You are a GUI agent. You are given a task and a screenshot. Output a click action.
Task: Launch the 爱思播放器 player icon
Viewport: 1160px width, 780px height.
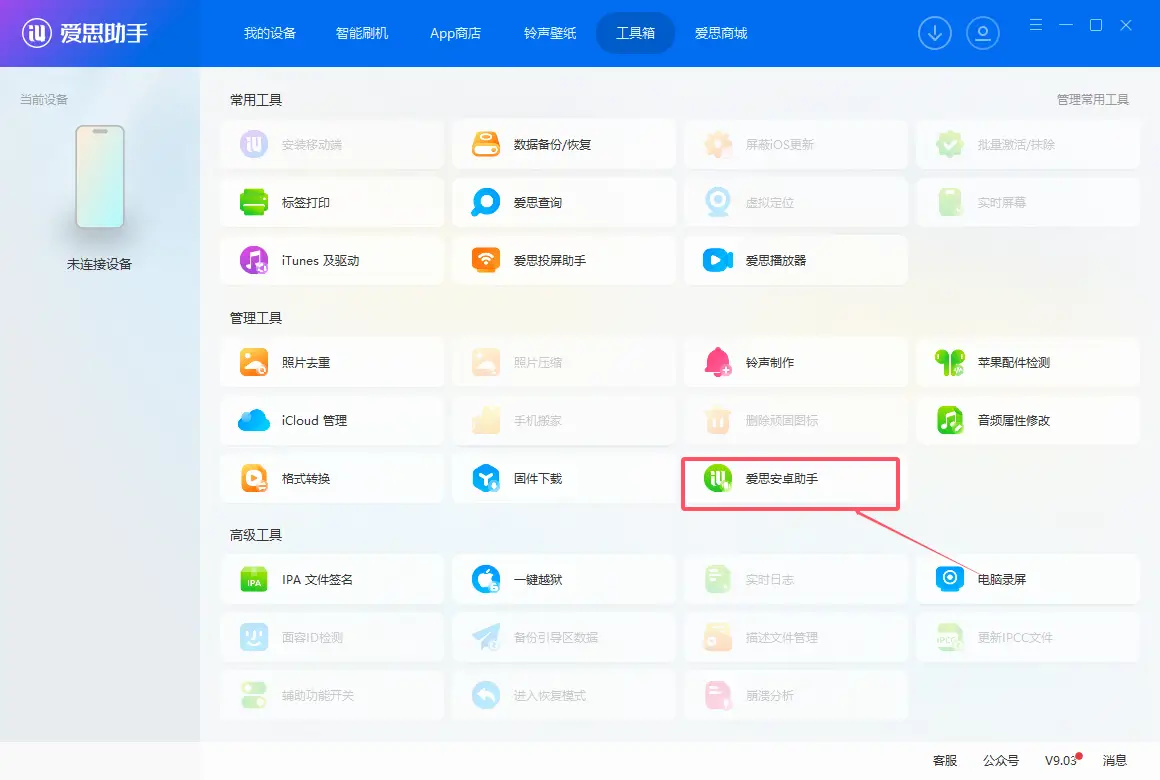click(718, 261)
